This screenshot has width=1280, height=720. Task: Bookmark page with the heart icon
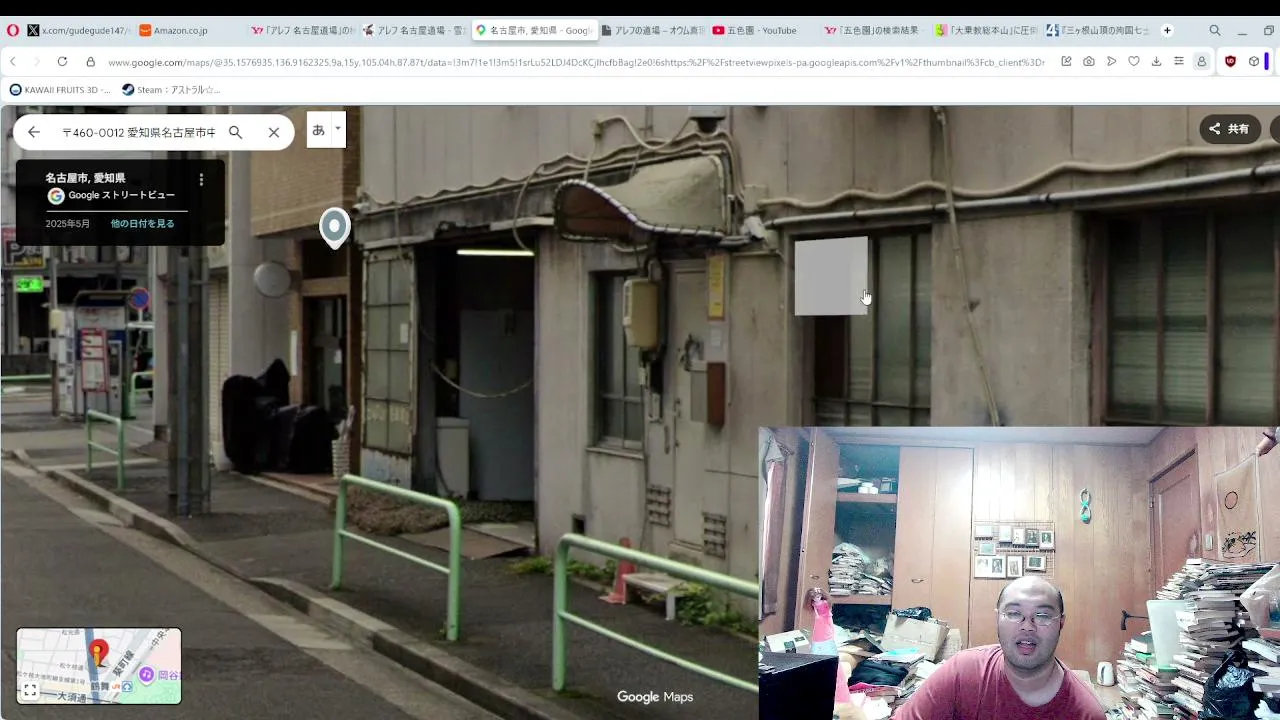tap(1134, 62)
